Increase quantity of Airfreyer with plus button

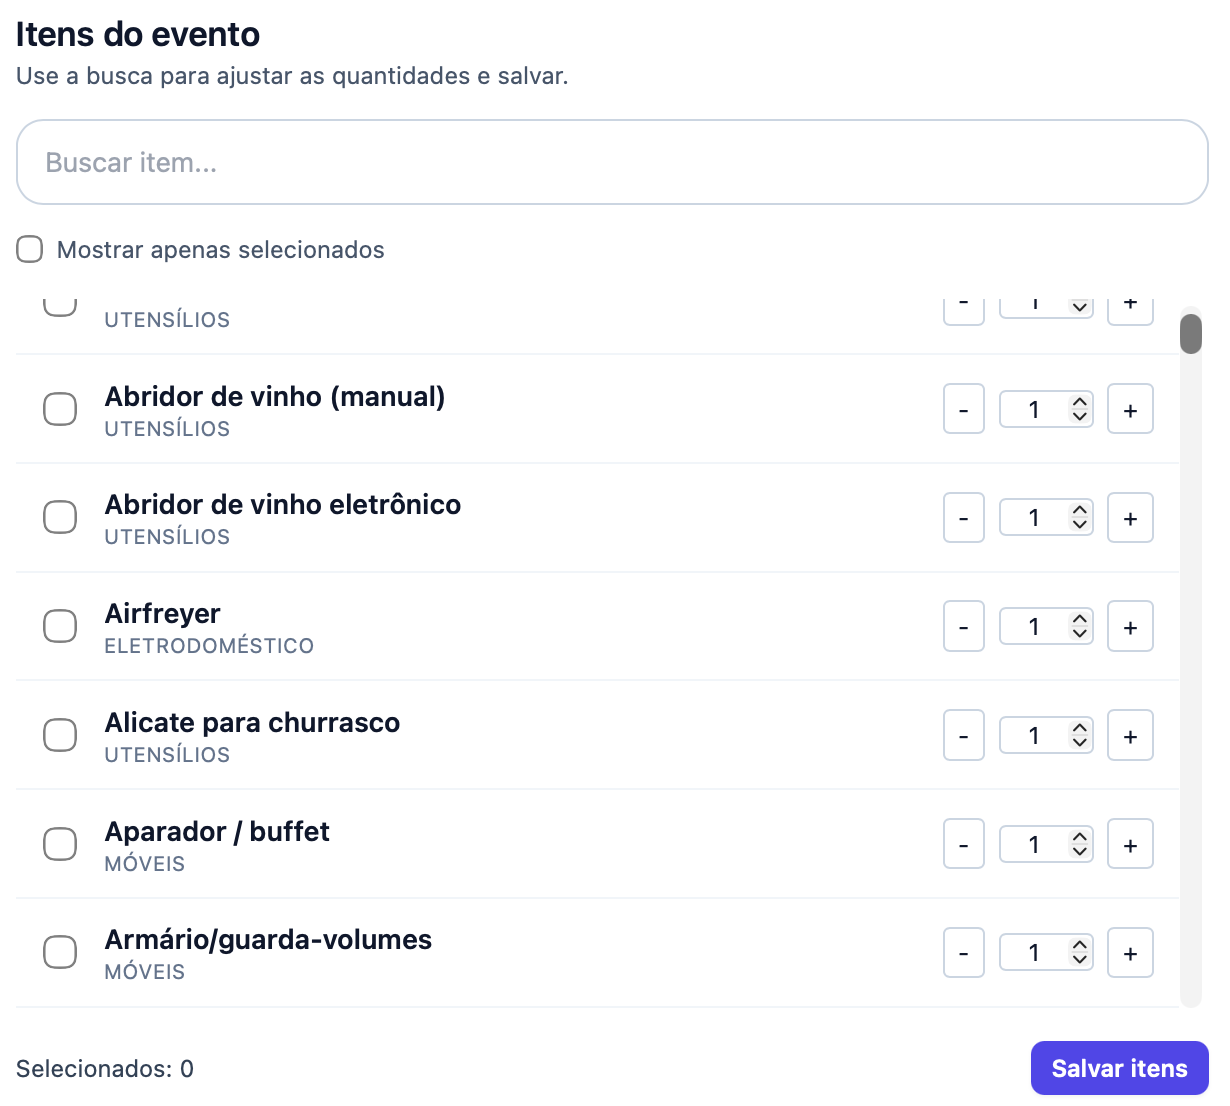(1130, 625)
